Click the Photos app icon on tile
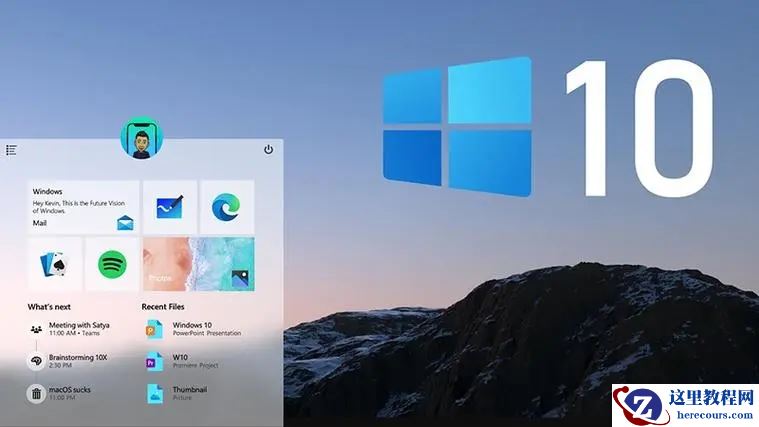 (x=240, y=279)
